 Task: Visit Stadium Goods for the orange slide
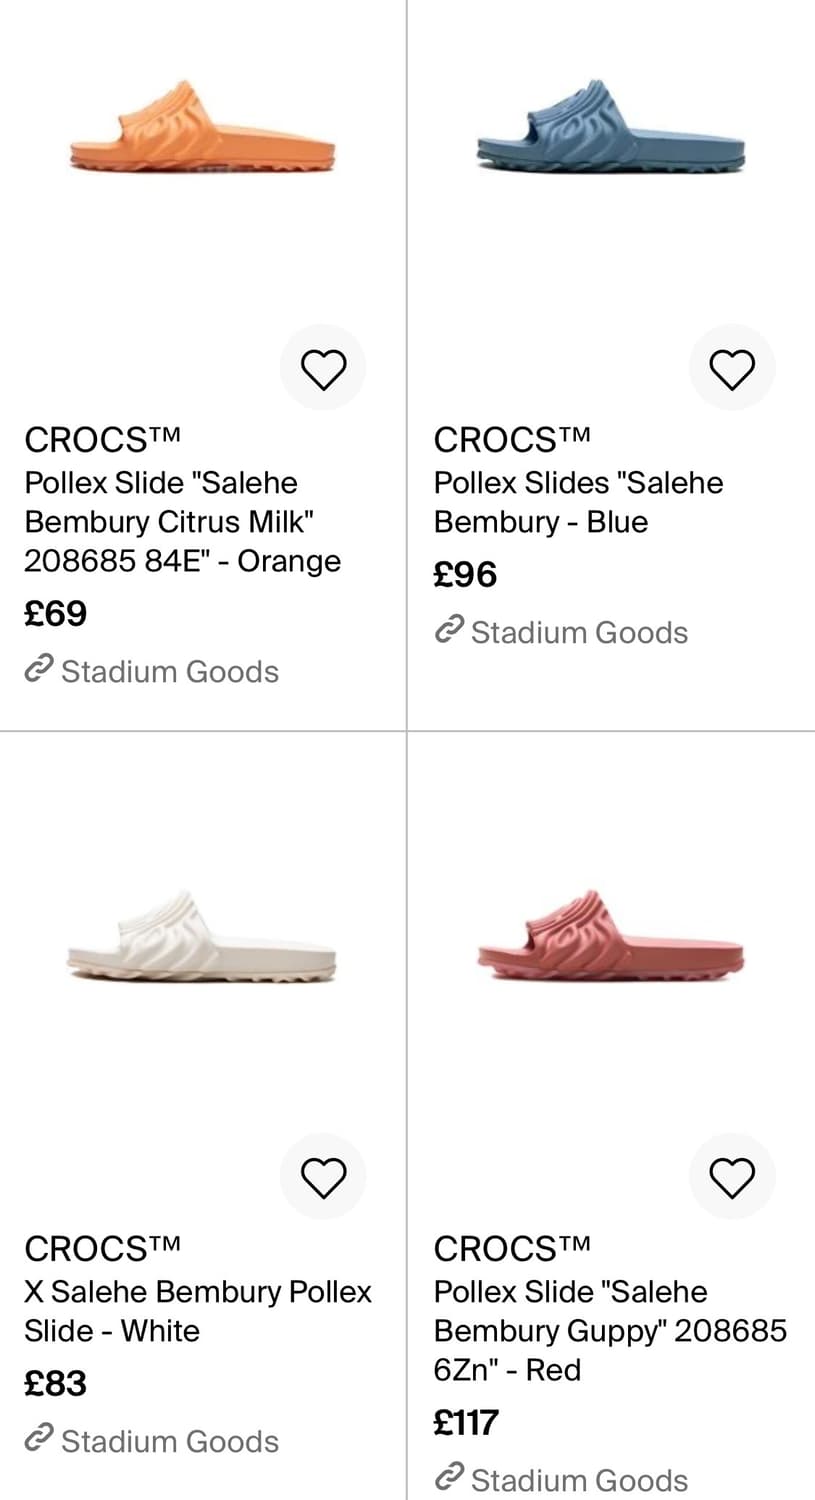(x=170, y=672)
